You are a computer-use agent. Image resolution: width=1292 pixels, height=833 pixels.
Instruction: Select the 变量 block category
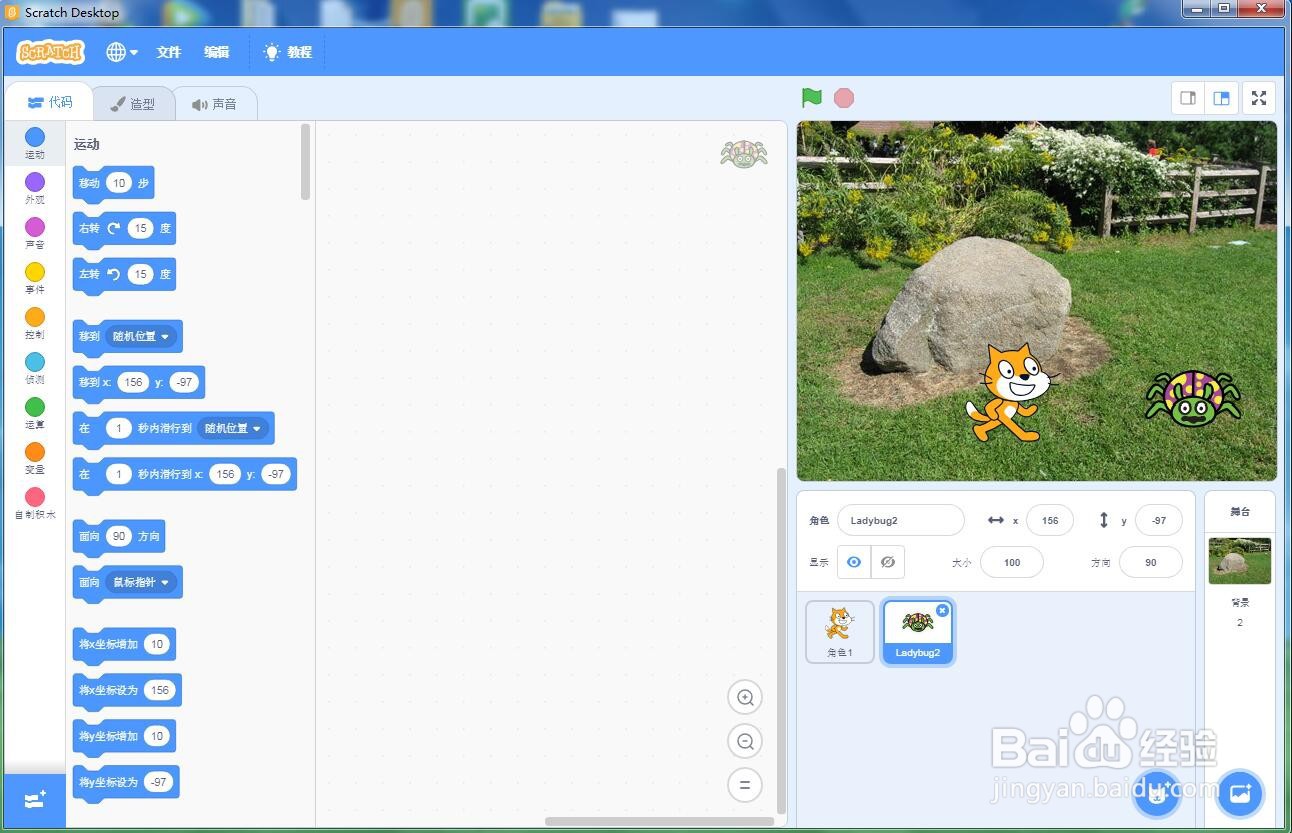(x=35, y=458)
